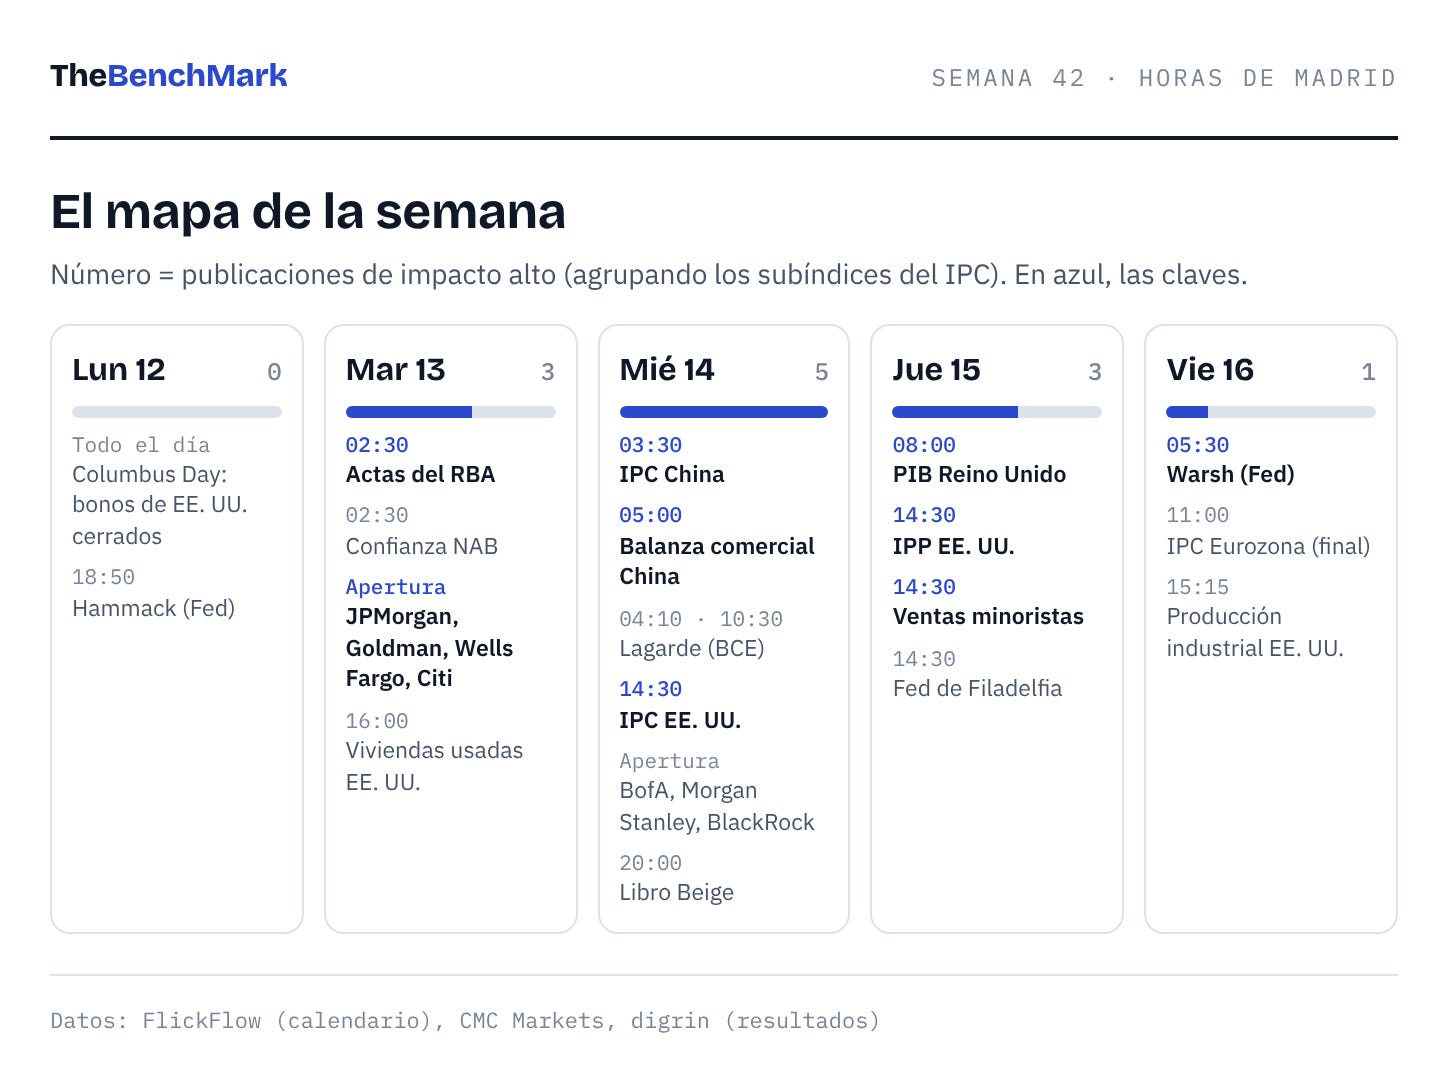Screen dimensions: 1448x1084
Task: Select the 'Libro Beige' event
Action: (677, 892)
